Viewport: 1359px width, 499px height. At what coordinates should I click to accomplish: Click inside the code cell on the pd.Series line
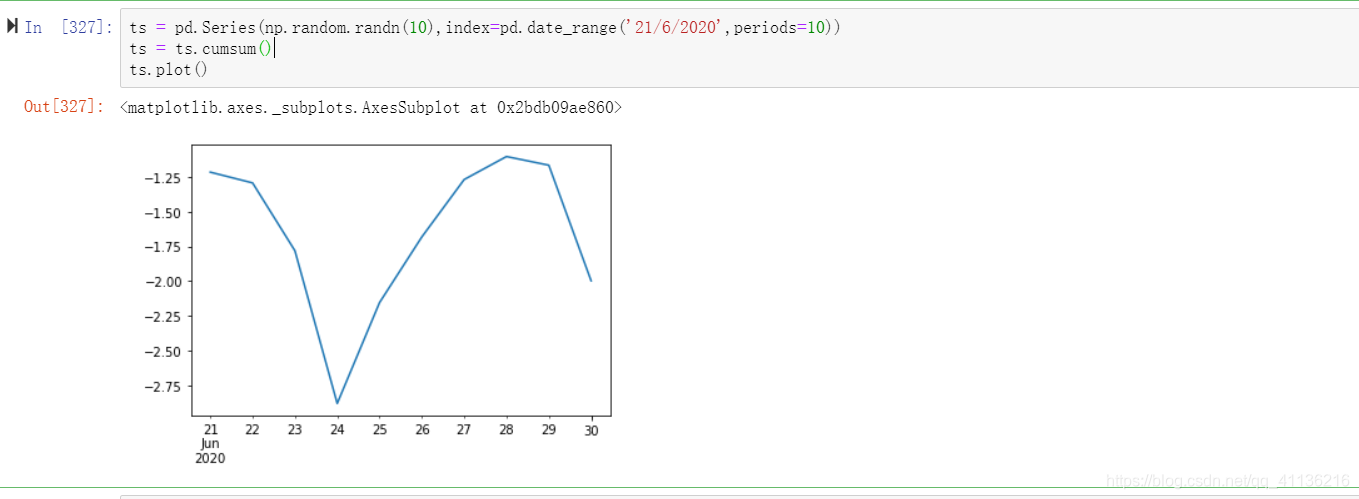485,28
